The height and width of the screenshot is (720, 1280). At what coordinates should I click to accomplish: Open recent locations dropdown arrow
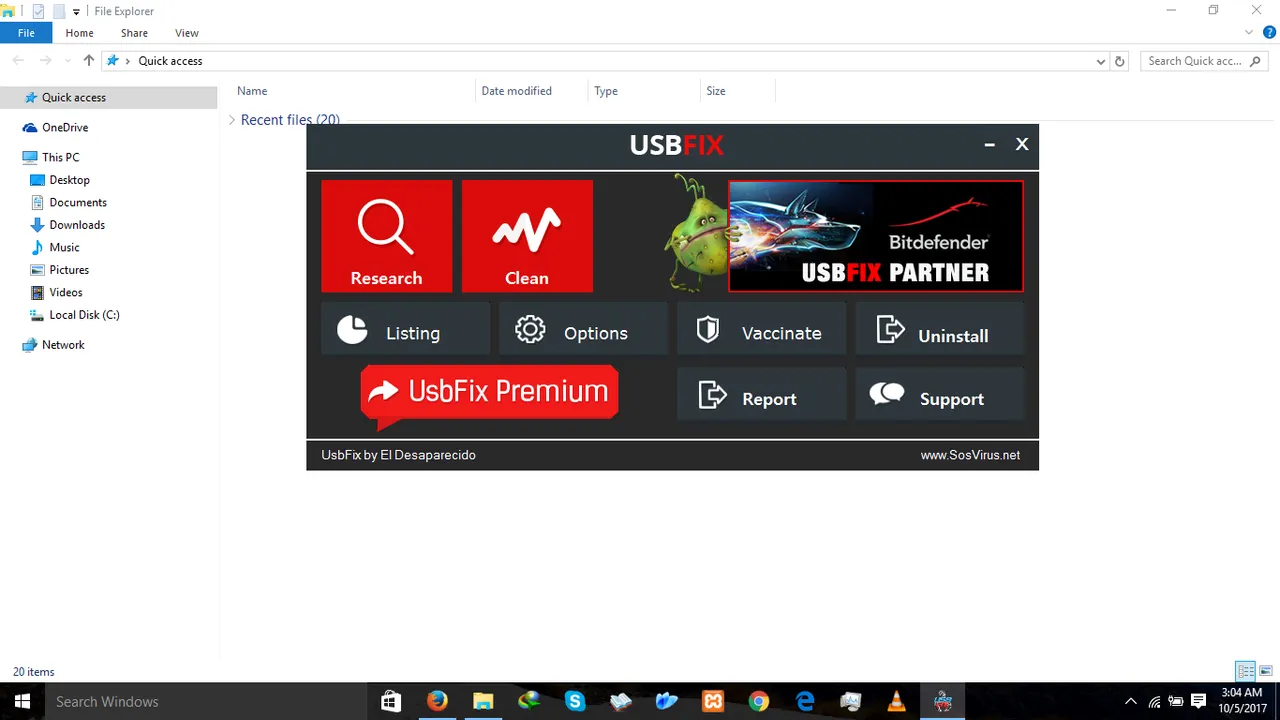68,61
